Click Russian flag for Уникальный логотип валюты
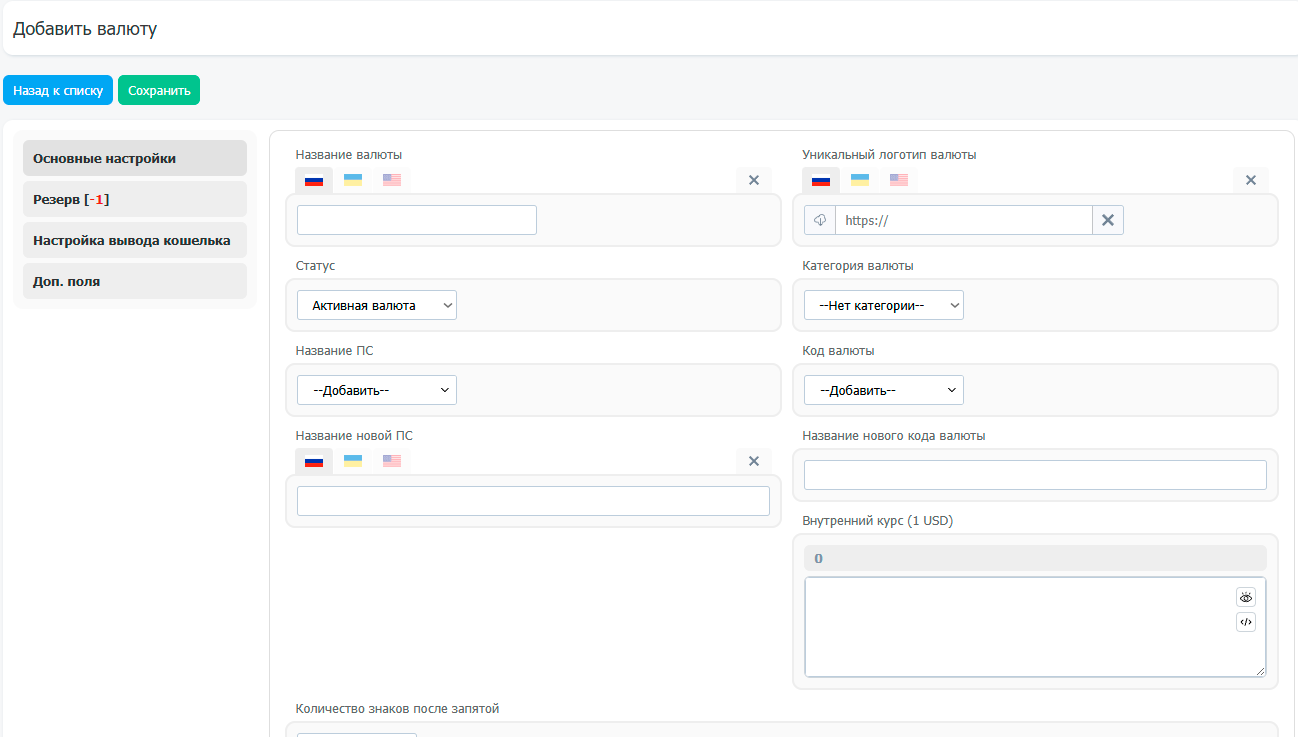The height and width of the screenshot is (737, 1298). tap(821, 180)
